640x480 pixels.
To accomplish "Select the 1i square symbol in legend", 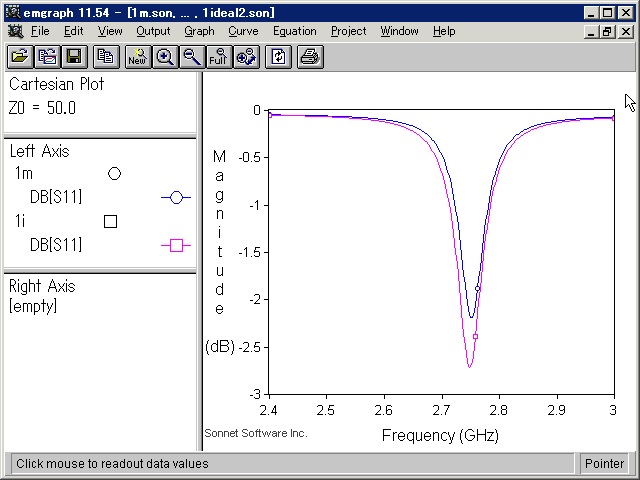I will click(x=111, y=222).
